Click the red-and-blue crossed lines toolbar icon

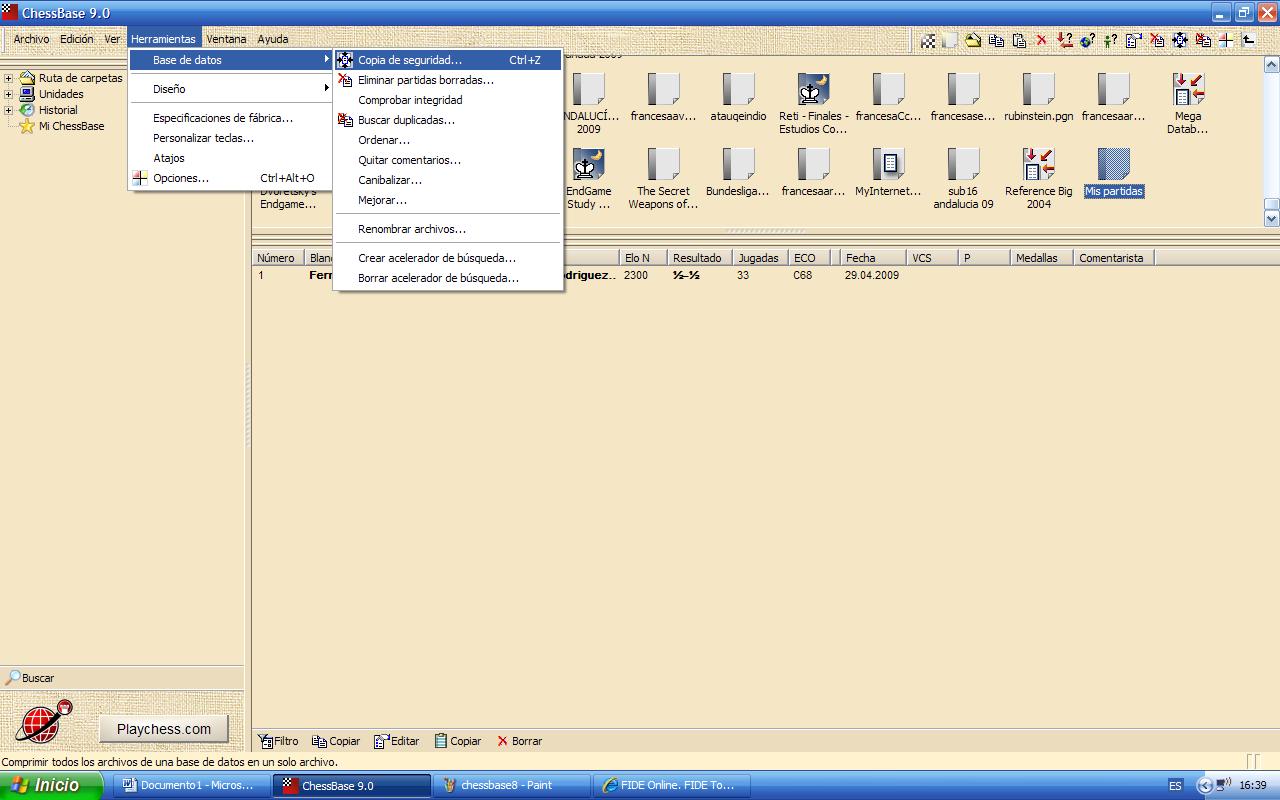(1225, 40)
